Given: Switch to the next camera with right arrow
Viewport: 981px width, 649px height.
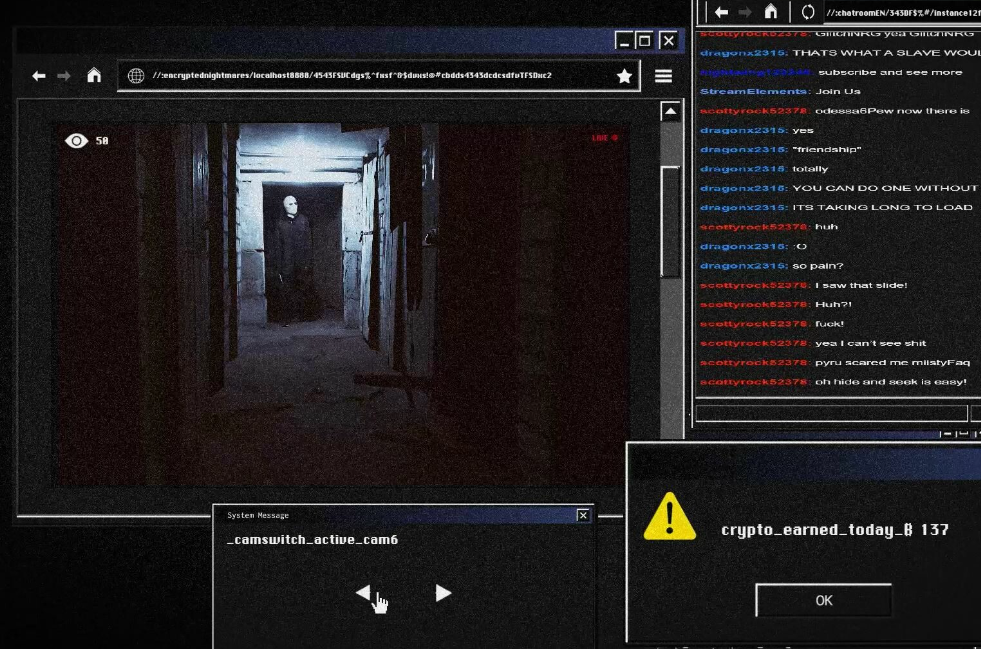Looking at the screenshot, I should point(443,593).
